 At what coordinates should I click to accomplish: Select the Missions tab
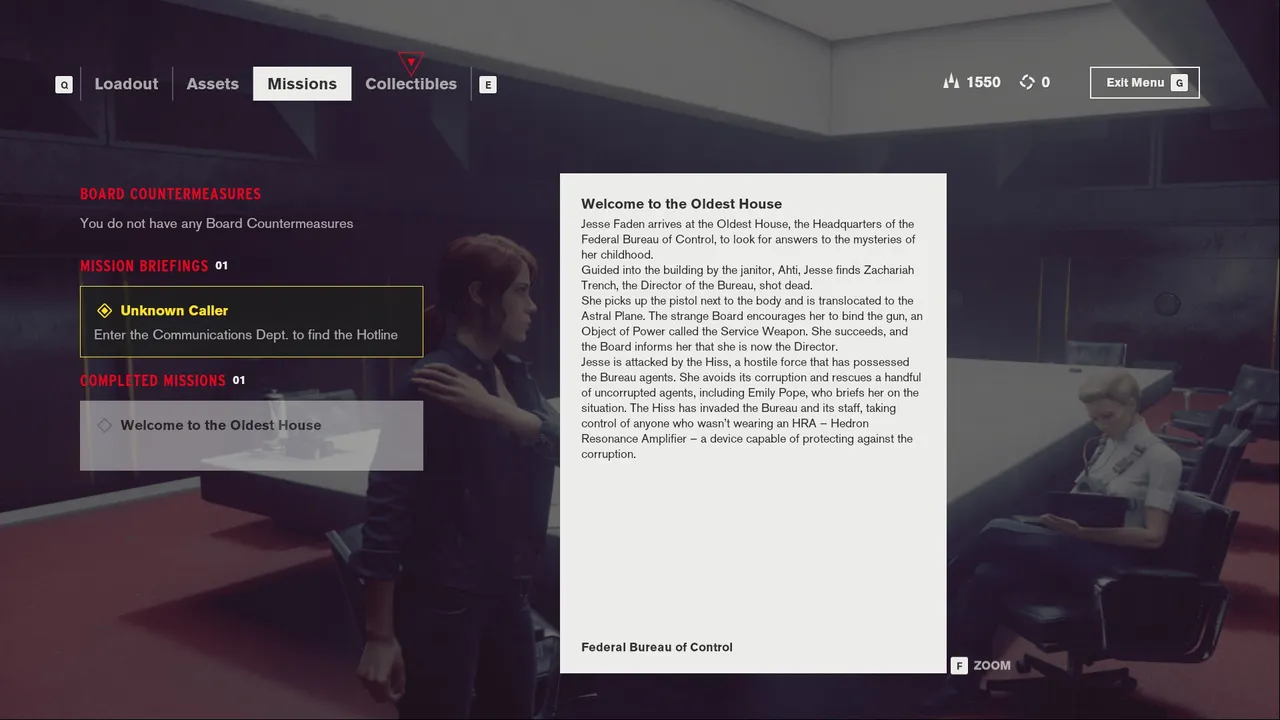302,84
